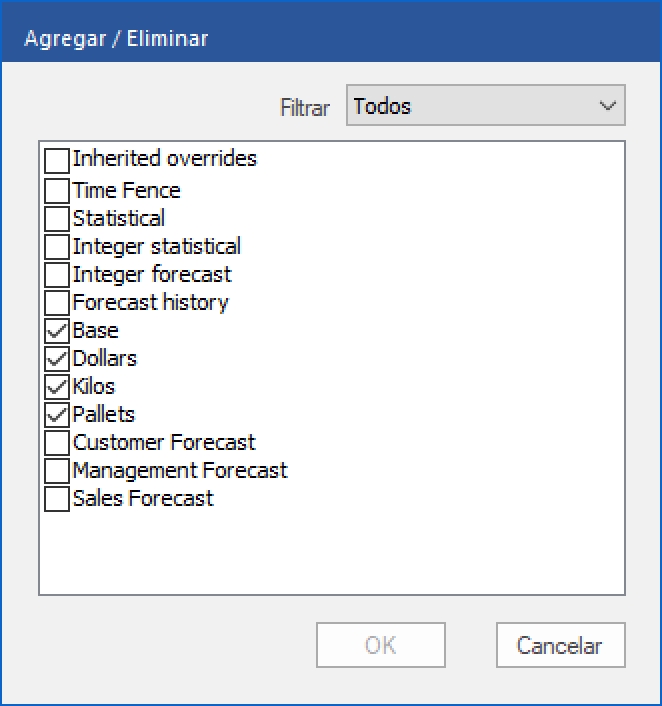Tick the Statistical checkbox
This screenshot has width=662, height=706.
(x=57, y=219)
